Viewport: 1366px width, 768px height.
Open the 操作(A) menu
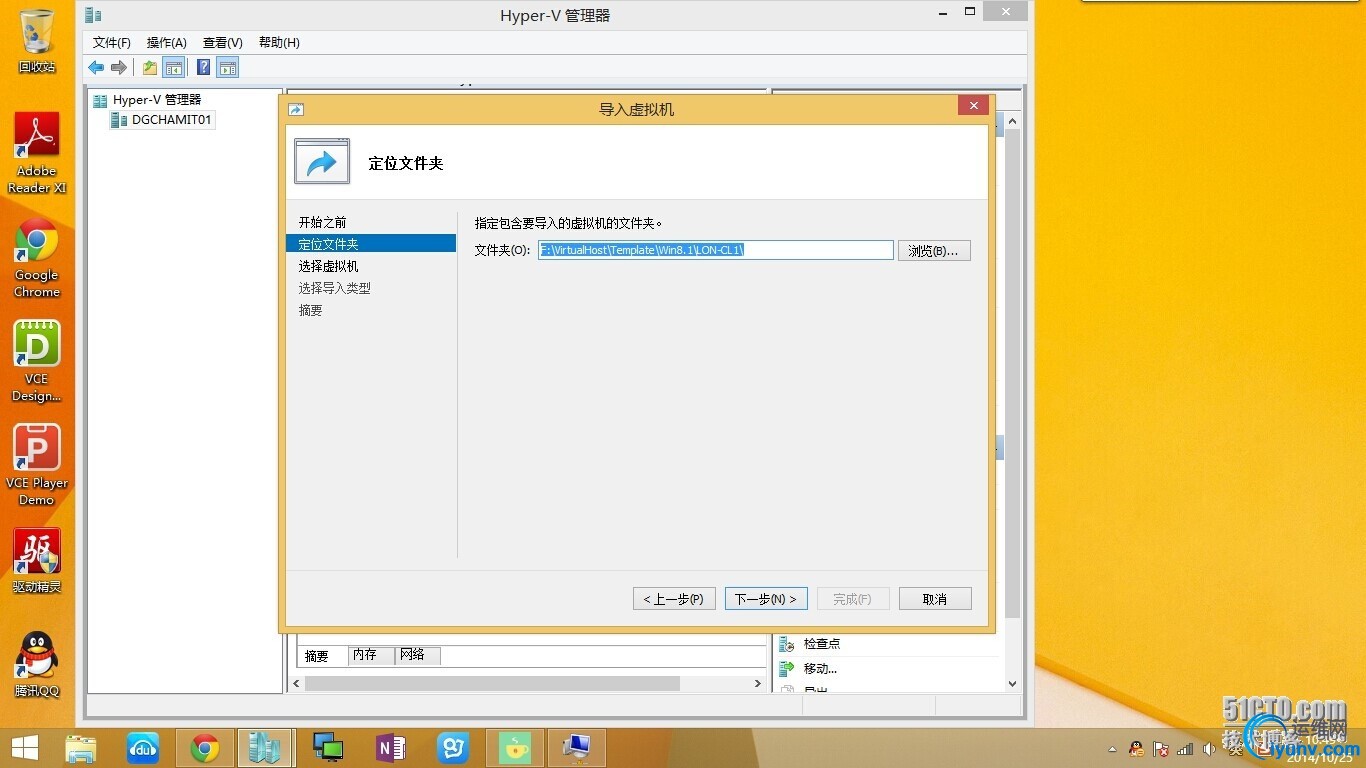pos(167,43)
